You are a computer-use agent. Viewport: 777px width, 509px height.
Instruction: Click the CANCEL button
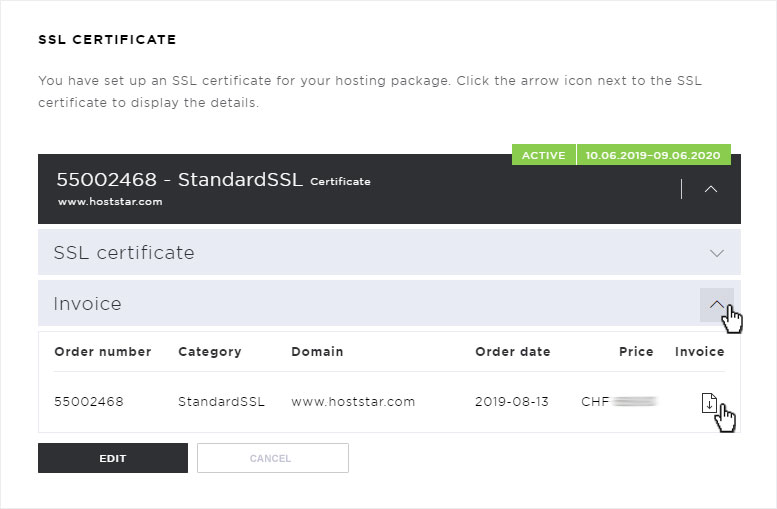(273, 458)
